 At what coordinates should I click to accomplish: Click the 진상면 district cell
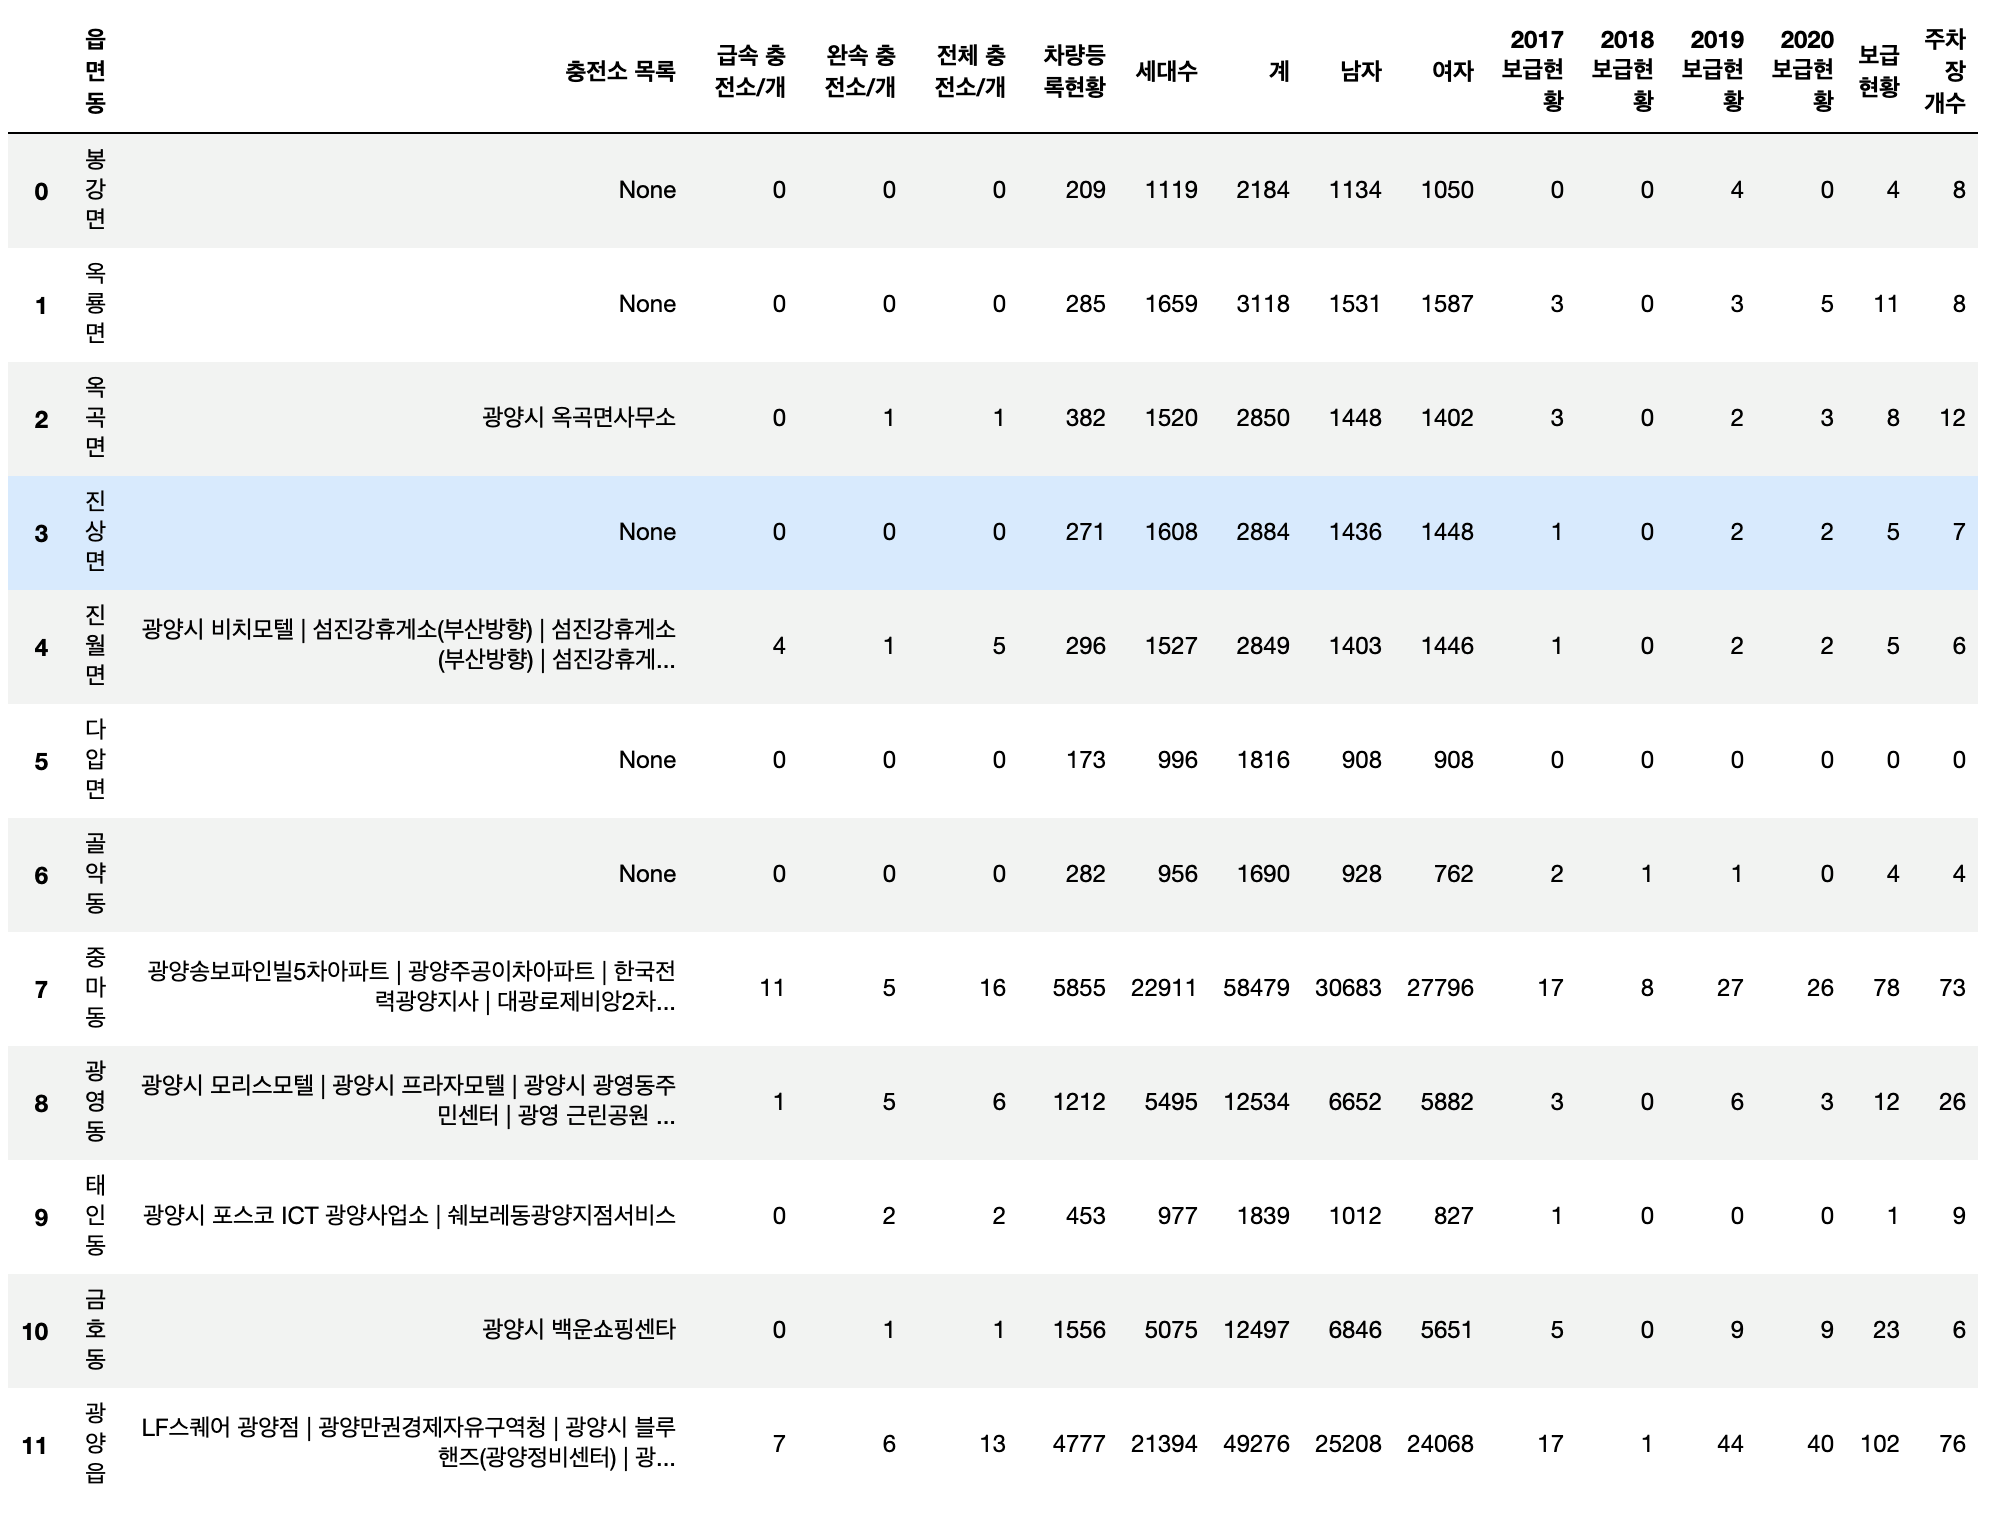(95, 532)
